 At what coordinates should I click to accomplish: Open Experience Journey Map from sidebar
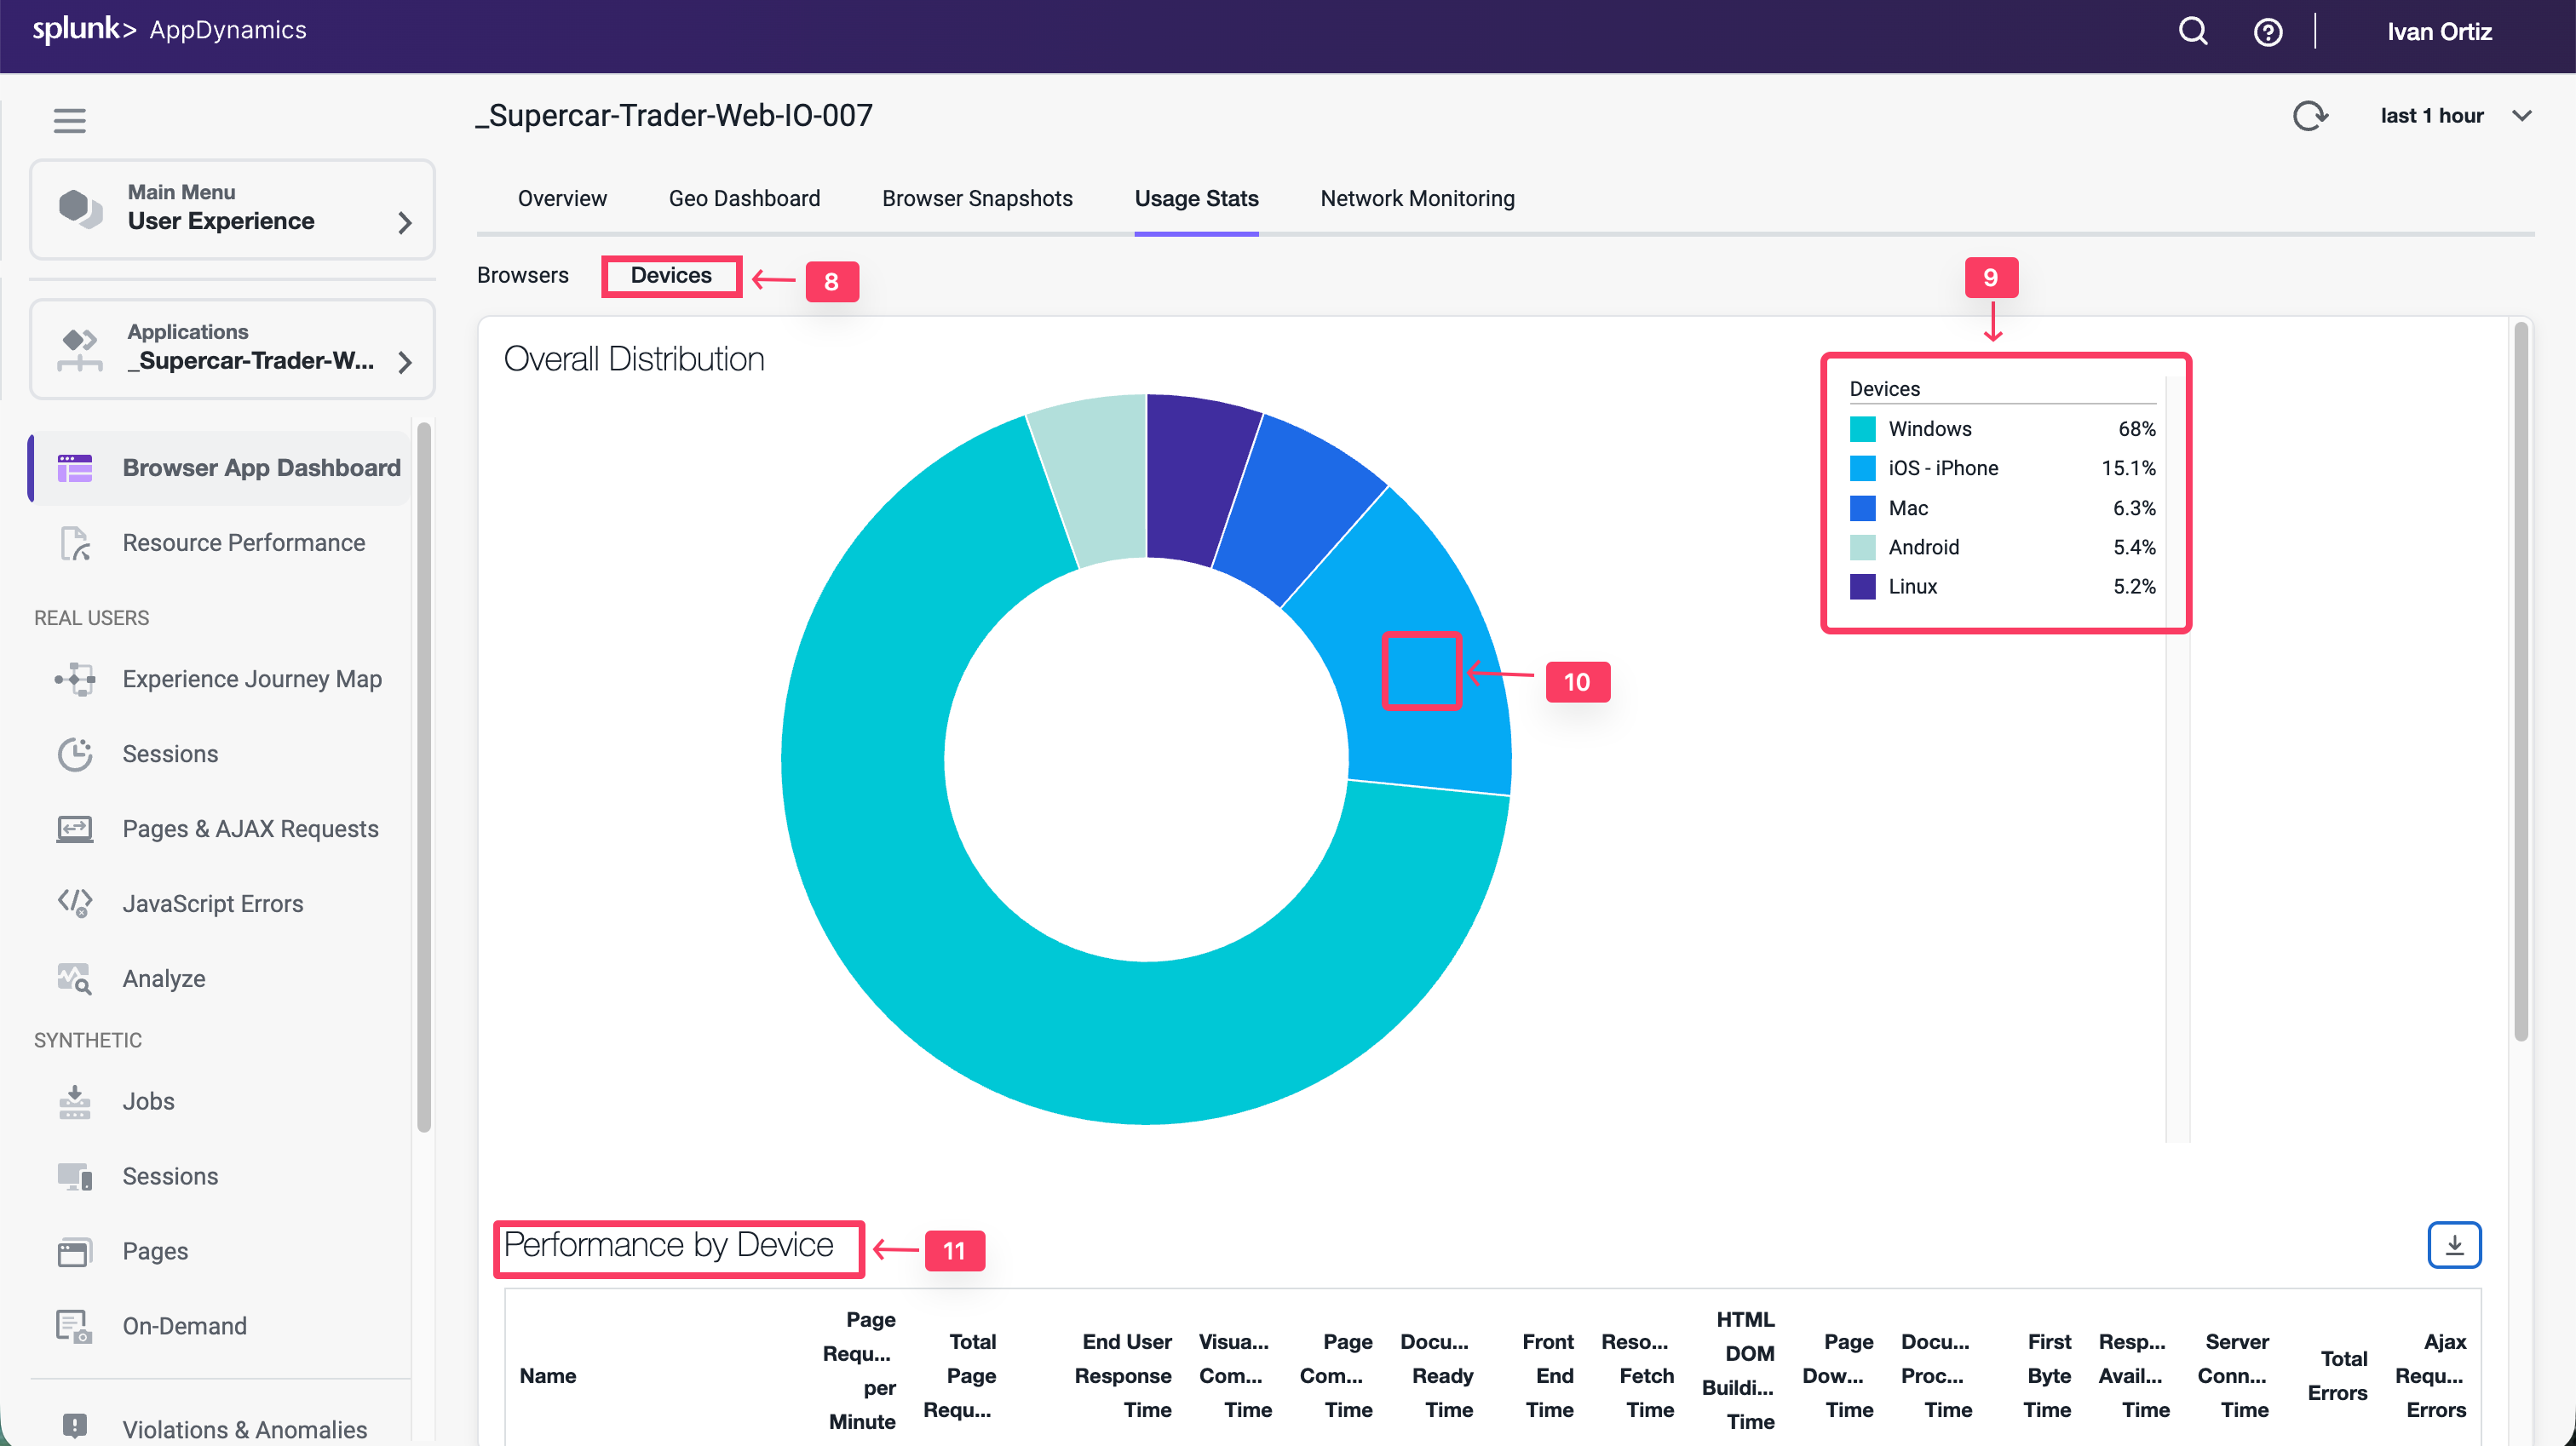coord(252,679)
